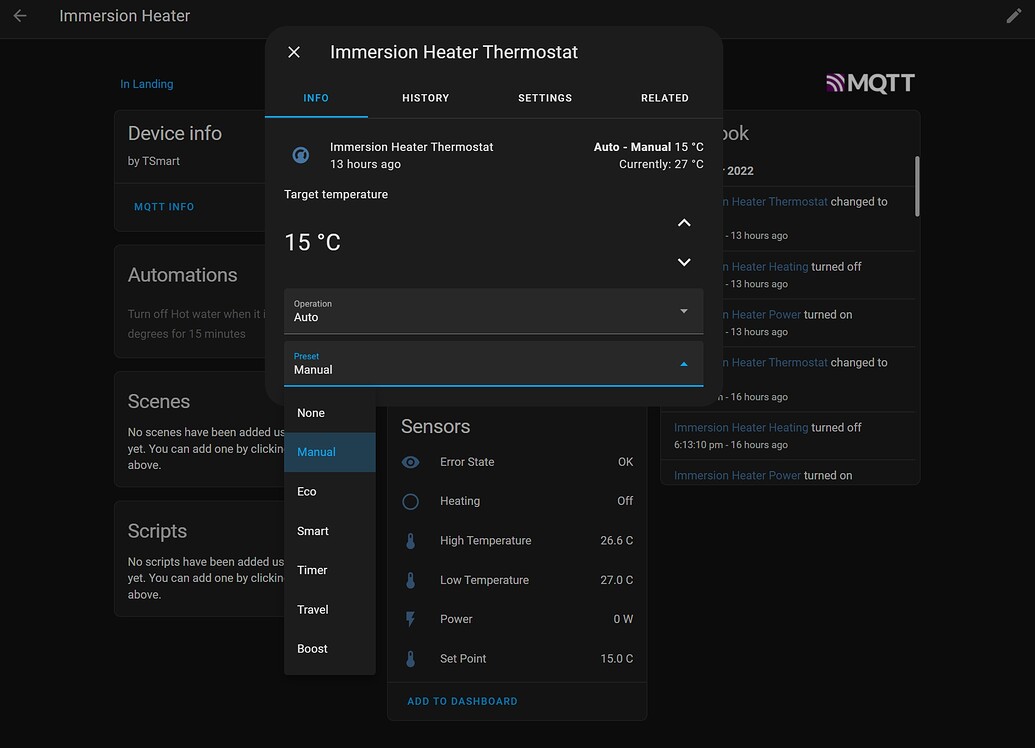Click the Scripts card heading
Screen dimensions: 1035x748
[x=157, y=531]
